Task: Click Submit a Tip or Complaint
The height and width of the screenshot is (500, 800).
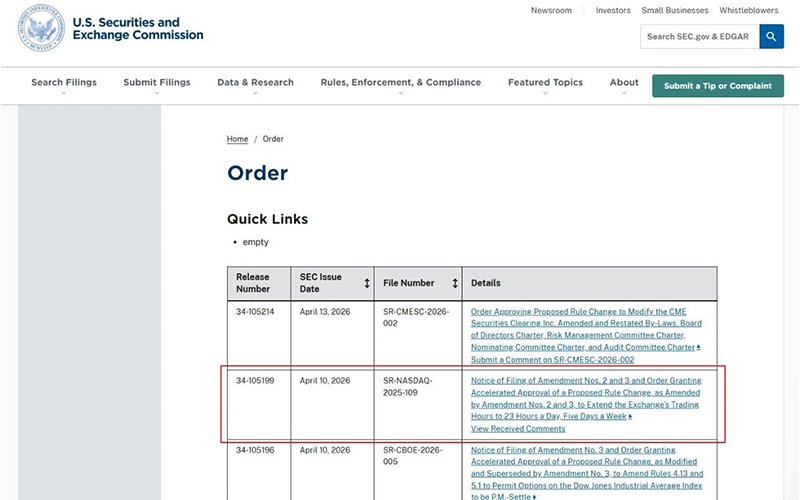Action: point(718,86)
